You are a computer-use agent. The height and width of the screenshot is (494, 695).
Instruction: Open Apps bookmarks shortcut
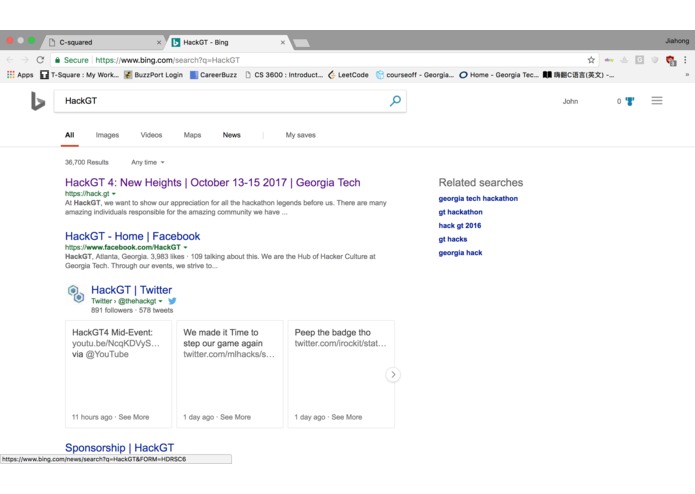[20, 75]
